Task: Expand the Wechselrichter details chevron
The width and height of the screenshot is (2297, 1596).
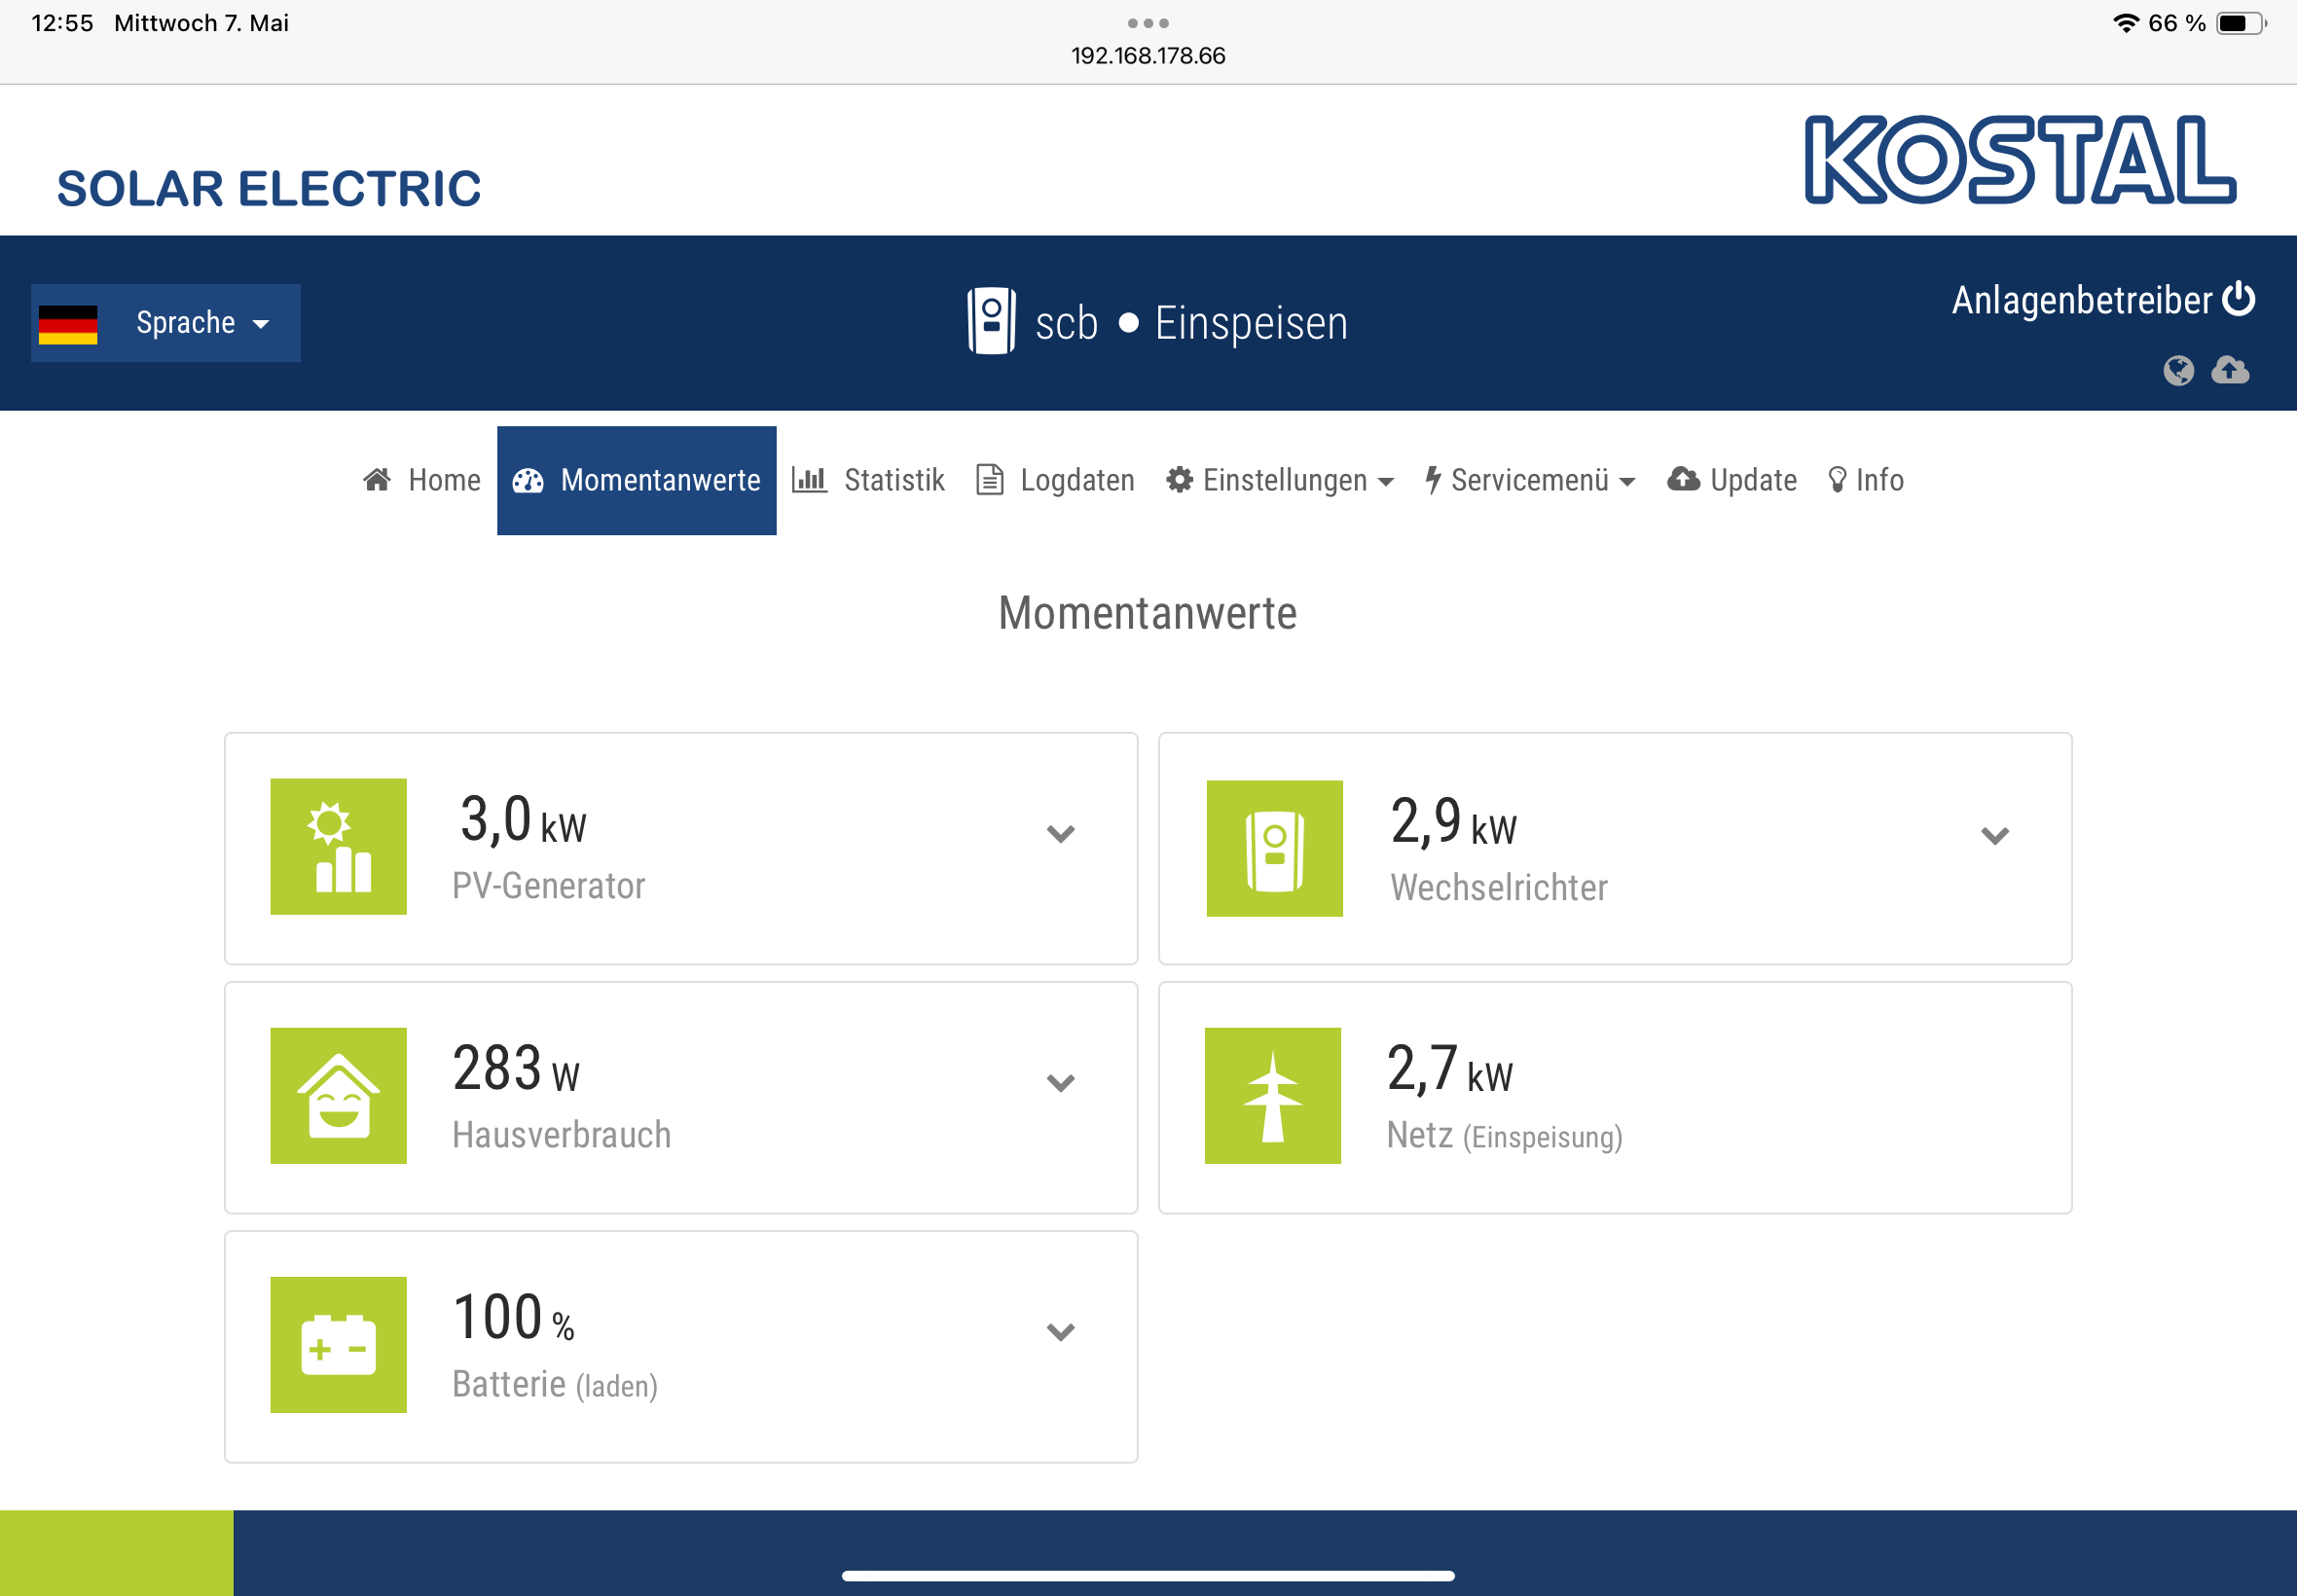Action: (x=1994, y=835)
